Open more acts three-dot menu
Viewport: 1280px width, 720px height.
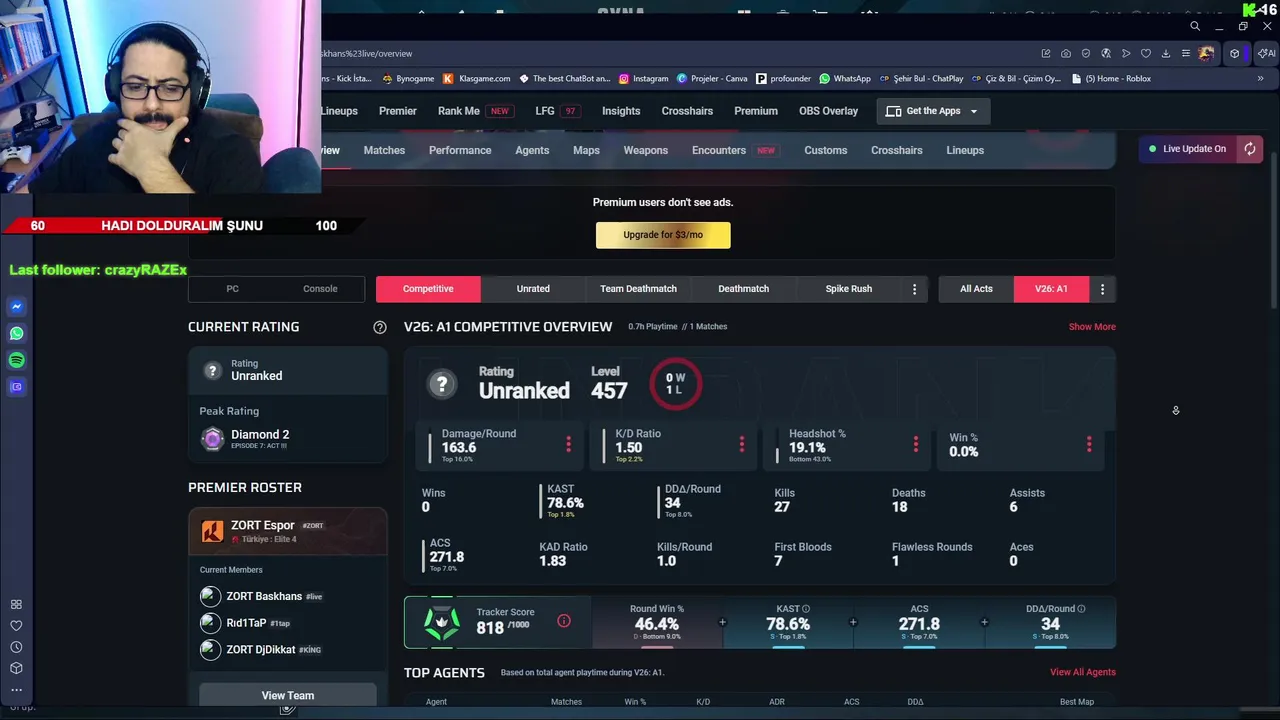point(1102,289)
